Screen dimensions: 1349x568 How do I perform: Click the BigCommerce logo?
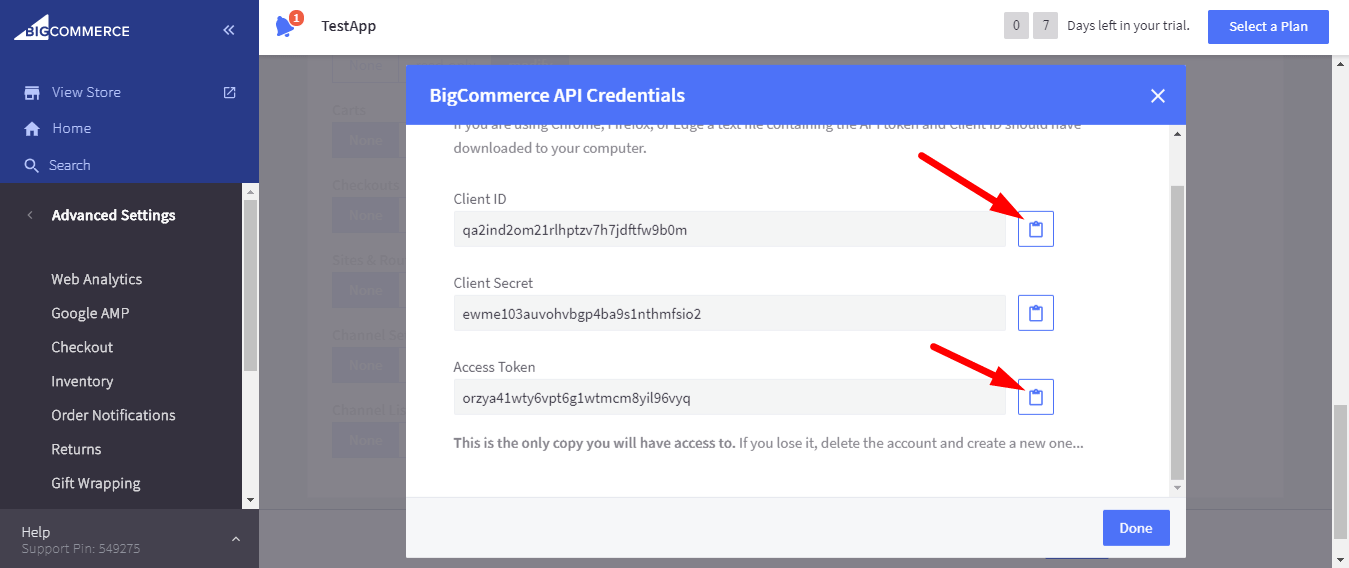(x=72, y=28)
